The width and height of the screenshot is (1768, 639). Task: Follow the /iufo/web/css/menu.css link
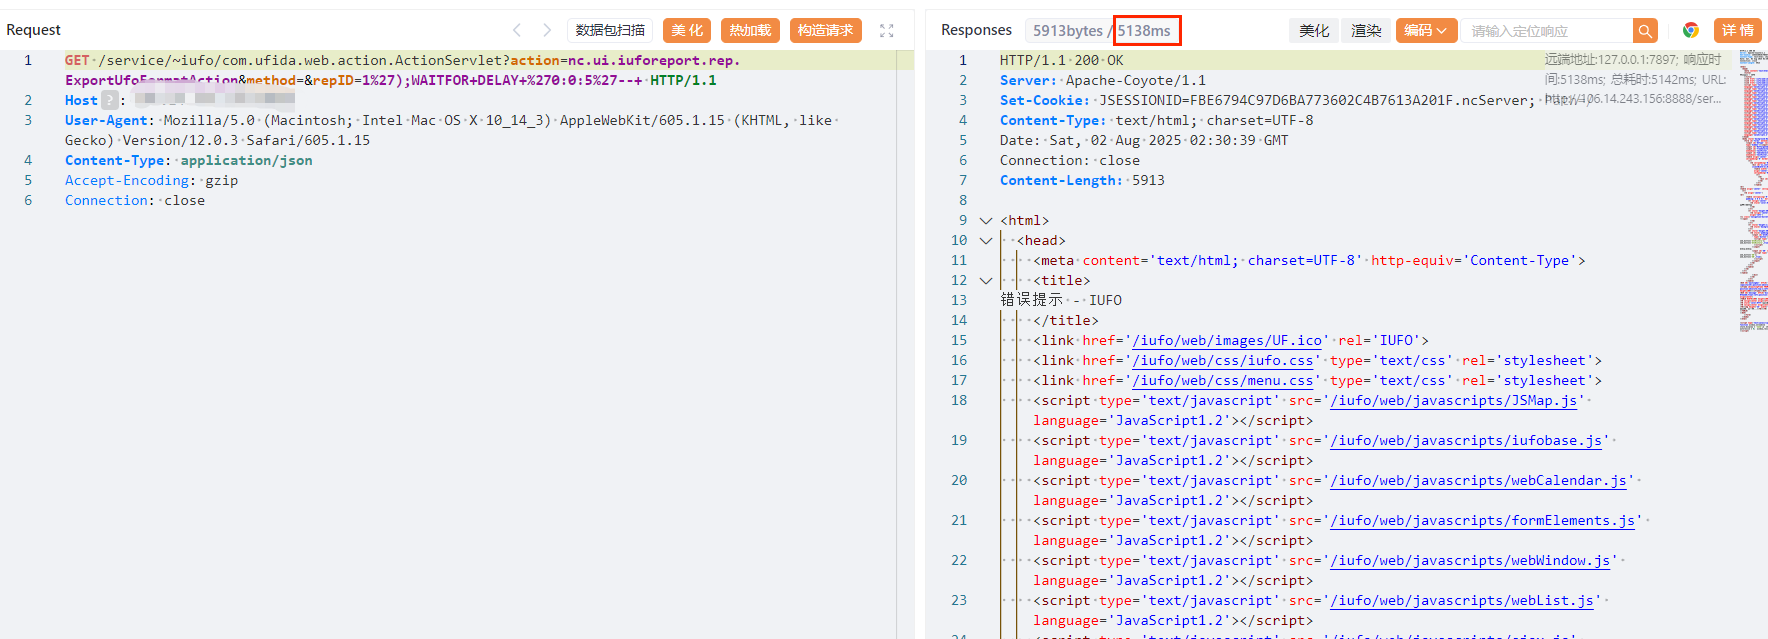1223,380
